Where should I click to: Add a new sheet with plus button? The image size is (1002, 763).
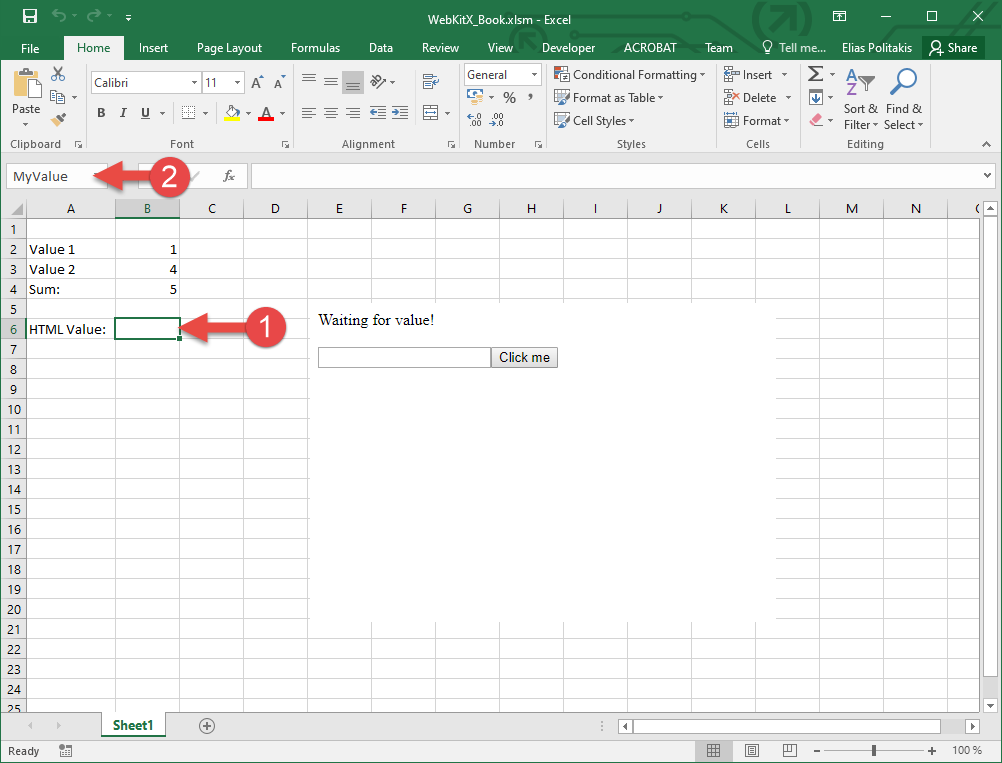(x=206, y=726)
